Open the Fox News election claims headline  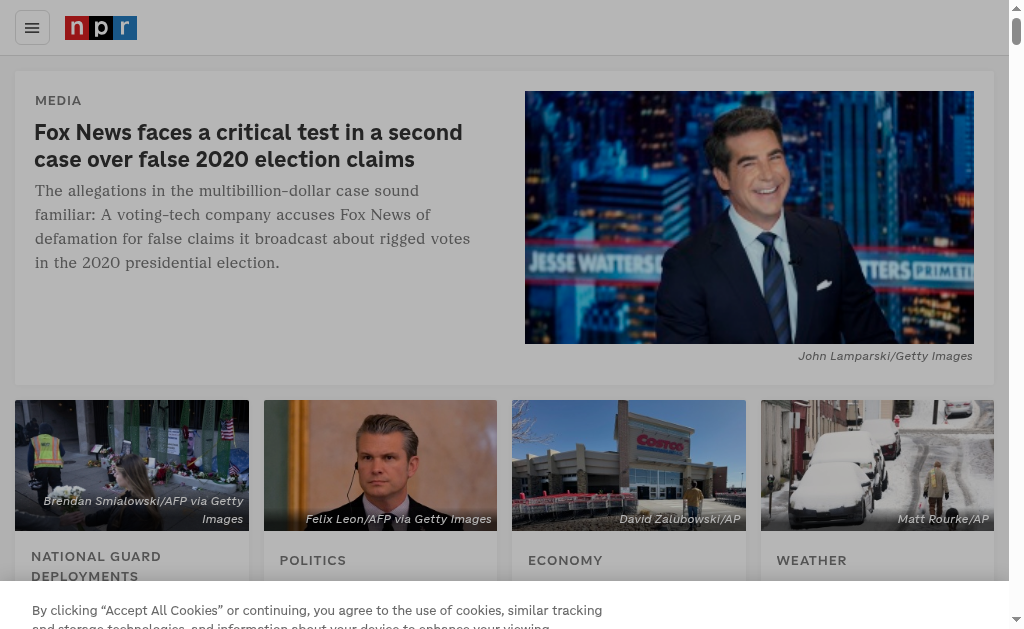(x=248, y=146)
